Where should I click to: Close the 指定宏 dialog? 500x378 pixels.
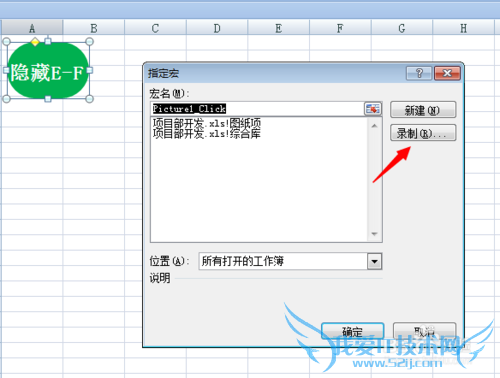[x=447, y=73]
